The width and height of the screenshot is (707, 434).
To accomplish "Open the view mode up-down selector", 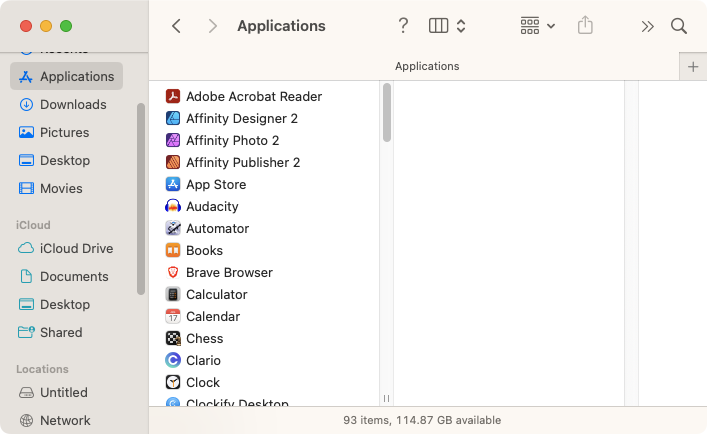I will 461,26.
